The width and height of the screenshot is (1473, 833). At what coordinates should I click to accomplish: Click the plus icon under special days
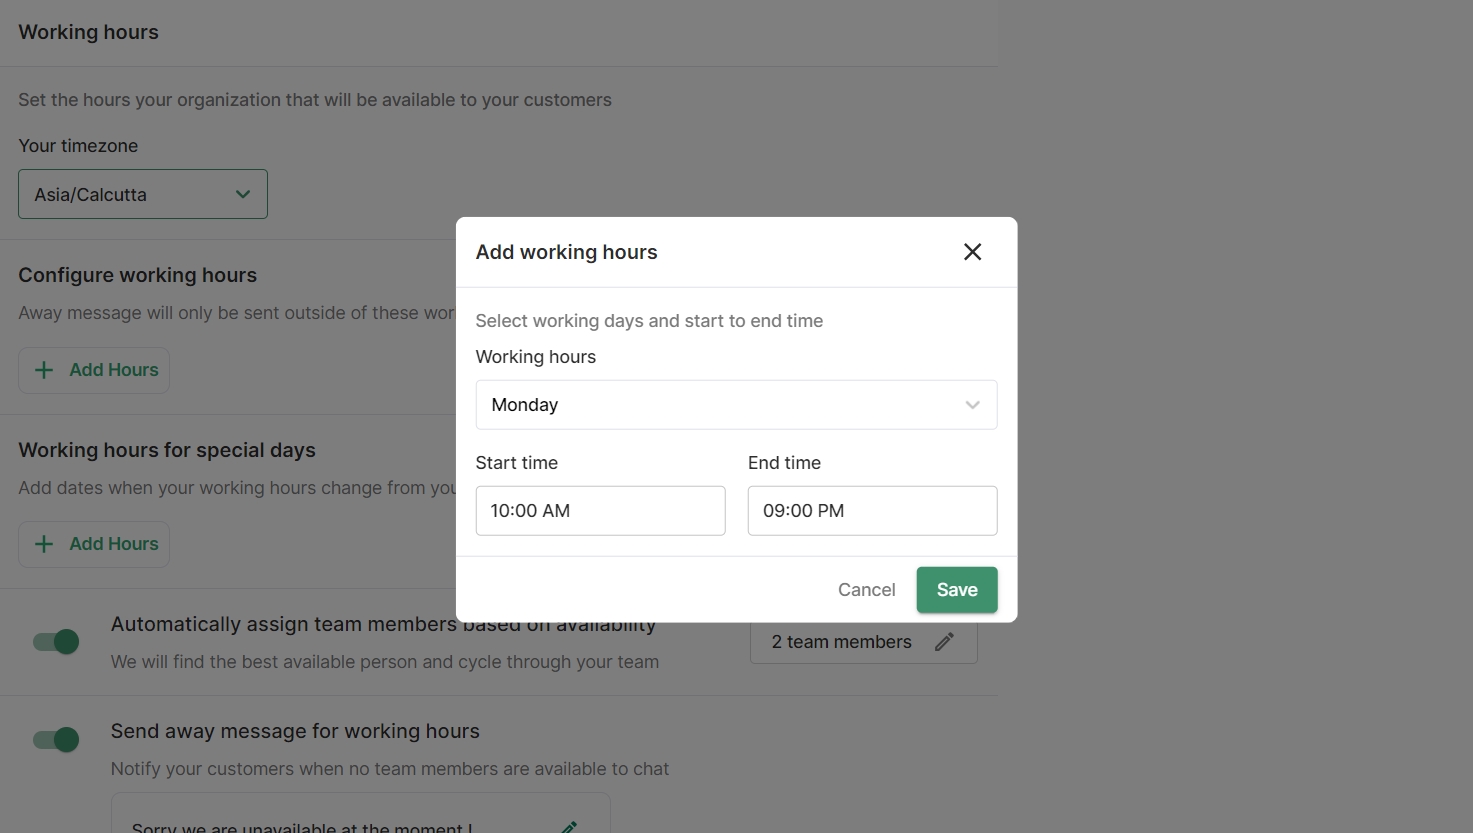point(44,544)
